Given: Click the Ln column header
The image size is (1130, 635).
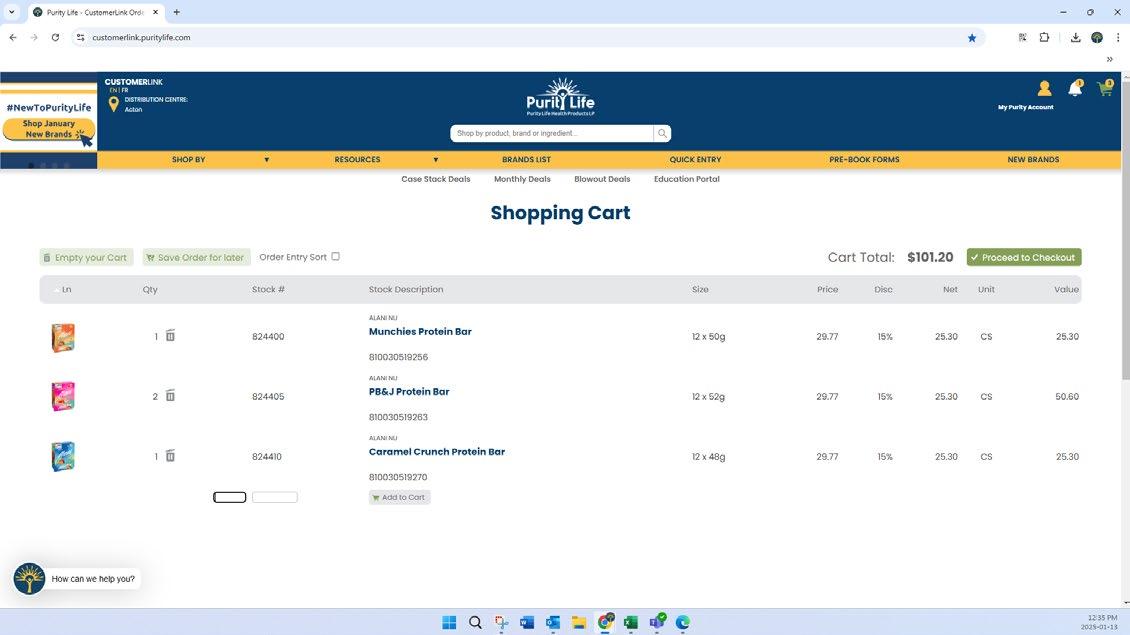Looking at the screenshot, I should point(66,290).
